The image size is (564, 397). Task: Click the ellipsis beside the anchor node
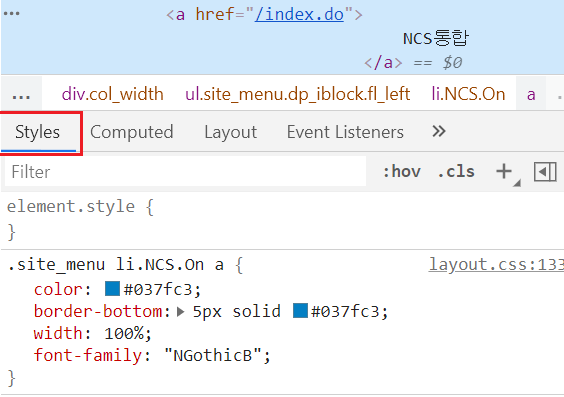click(12, 14)
